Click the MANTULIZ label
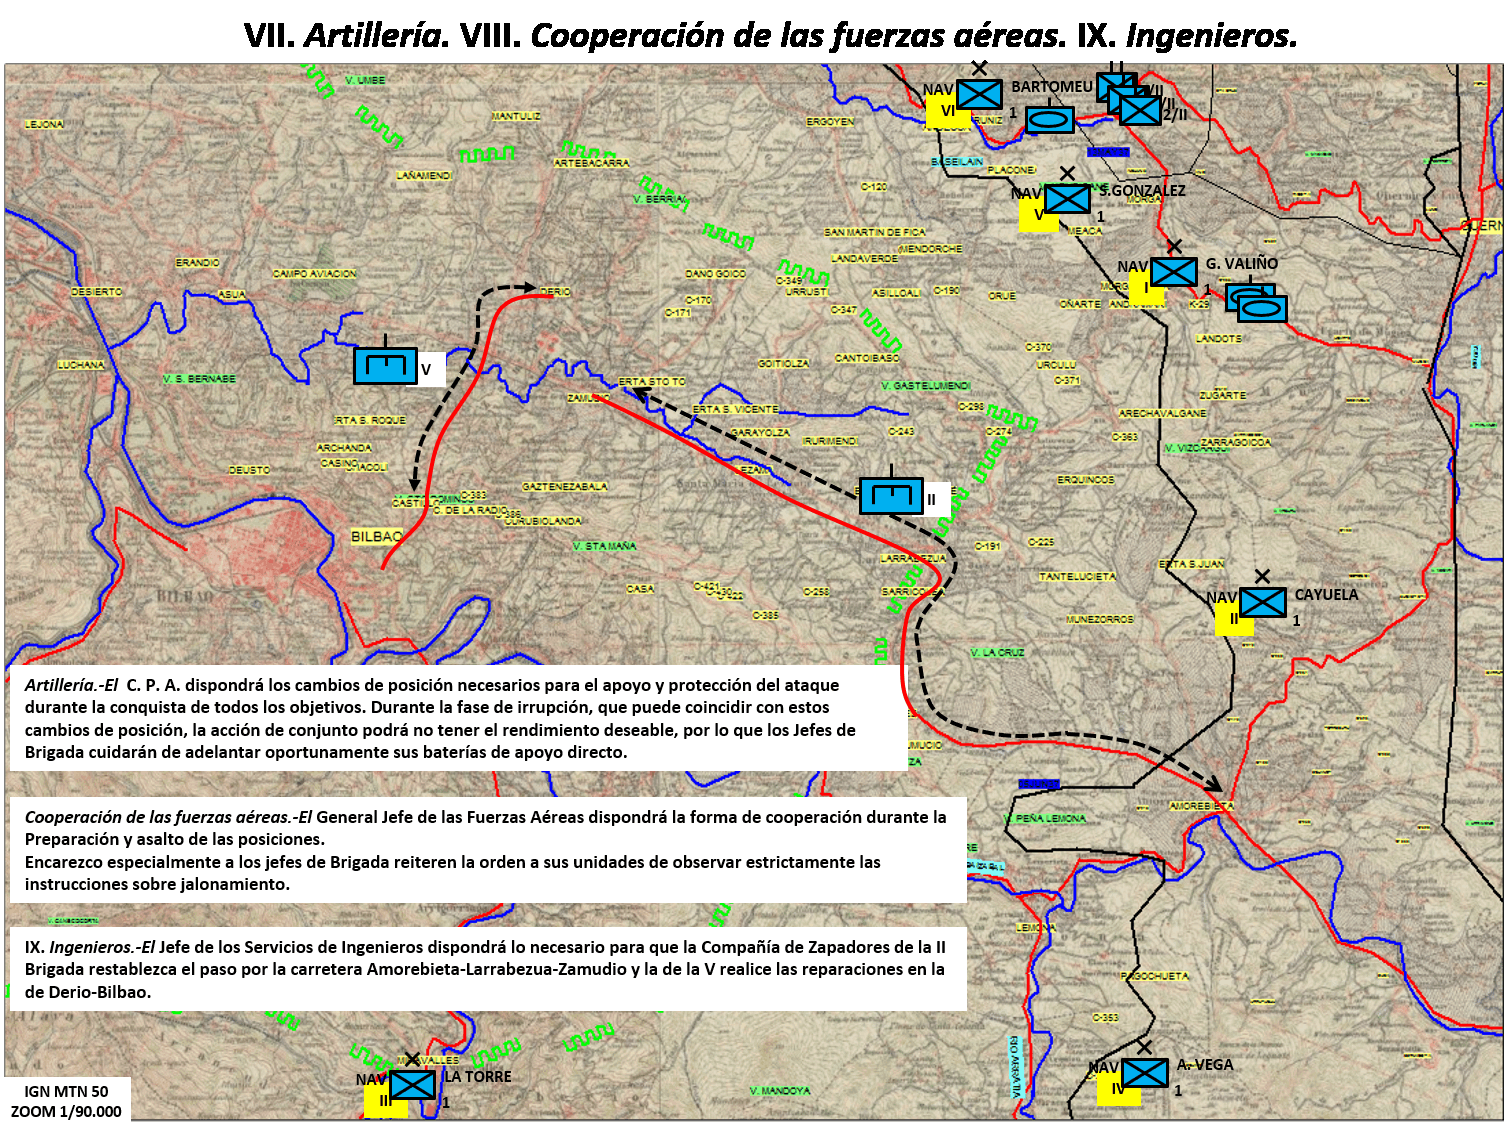Screen dimensions: 1504x1132 tap(516, 116)
